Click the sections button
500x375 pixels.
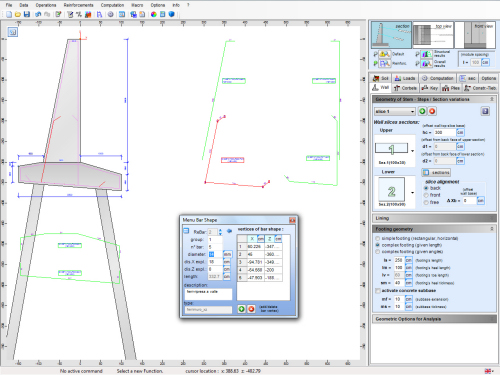click(436, 172)
